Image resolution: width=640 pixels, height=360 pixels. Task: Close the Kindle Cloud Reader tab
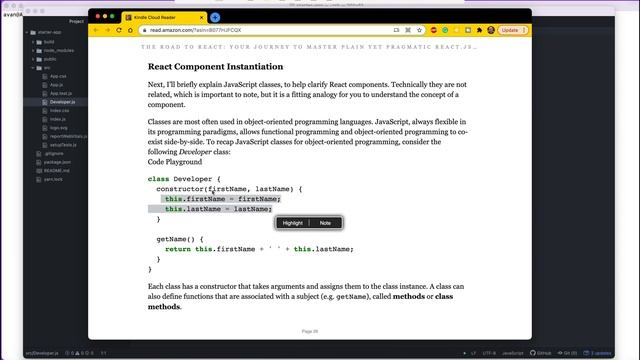pyautogui.click(x=201, y=18)
